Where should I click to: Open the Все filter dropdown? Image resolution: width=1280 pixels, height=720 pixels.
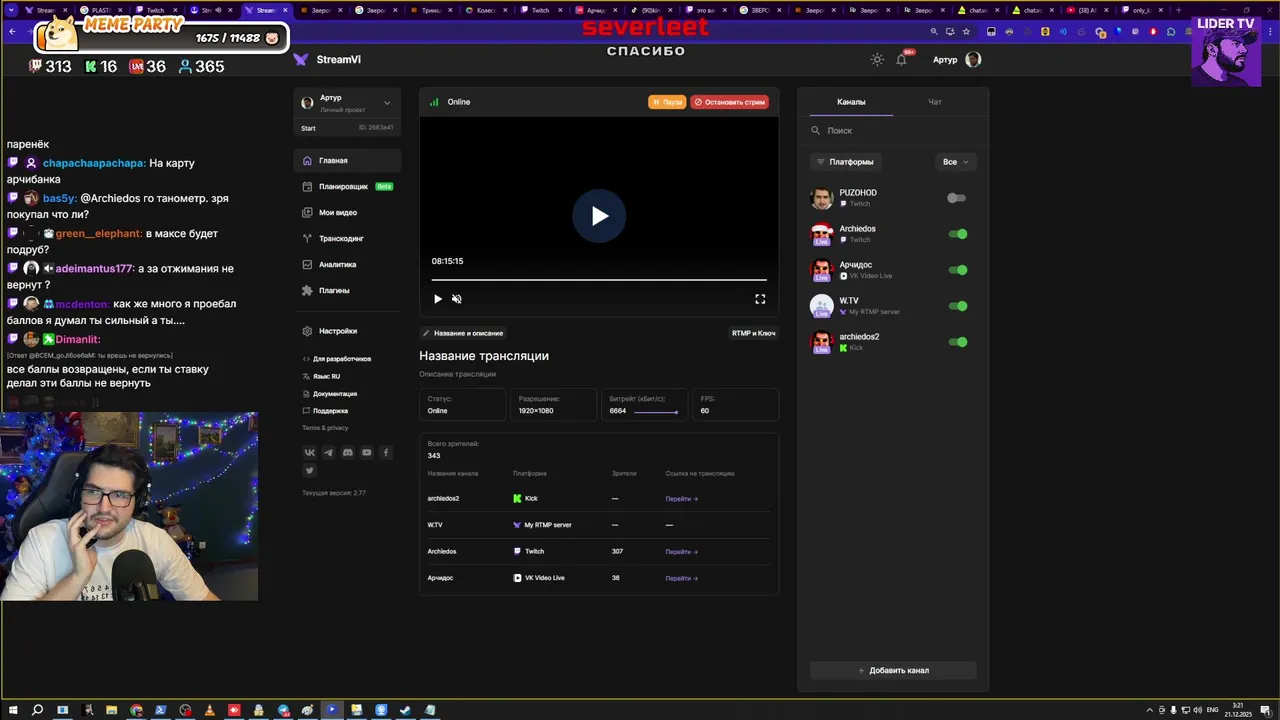coord(956,162)
